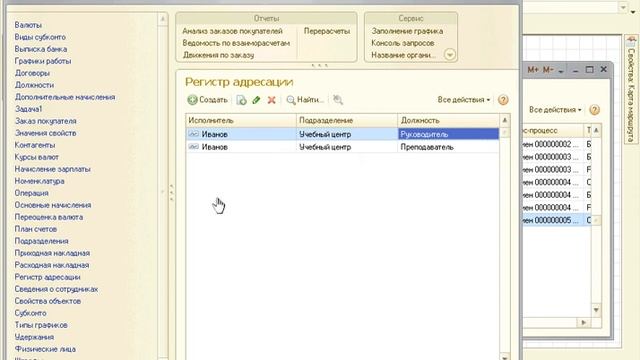
Task: Open Все действия menu in Регистр адресации
Action: 464,100
